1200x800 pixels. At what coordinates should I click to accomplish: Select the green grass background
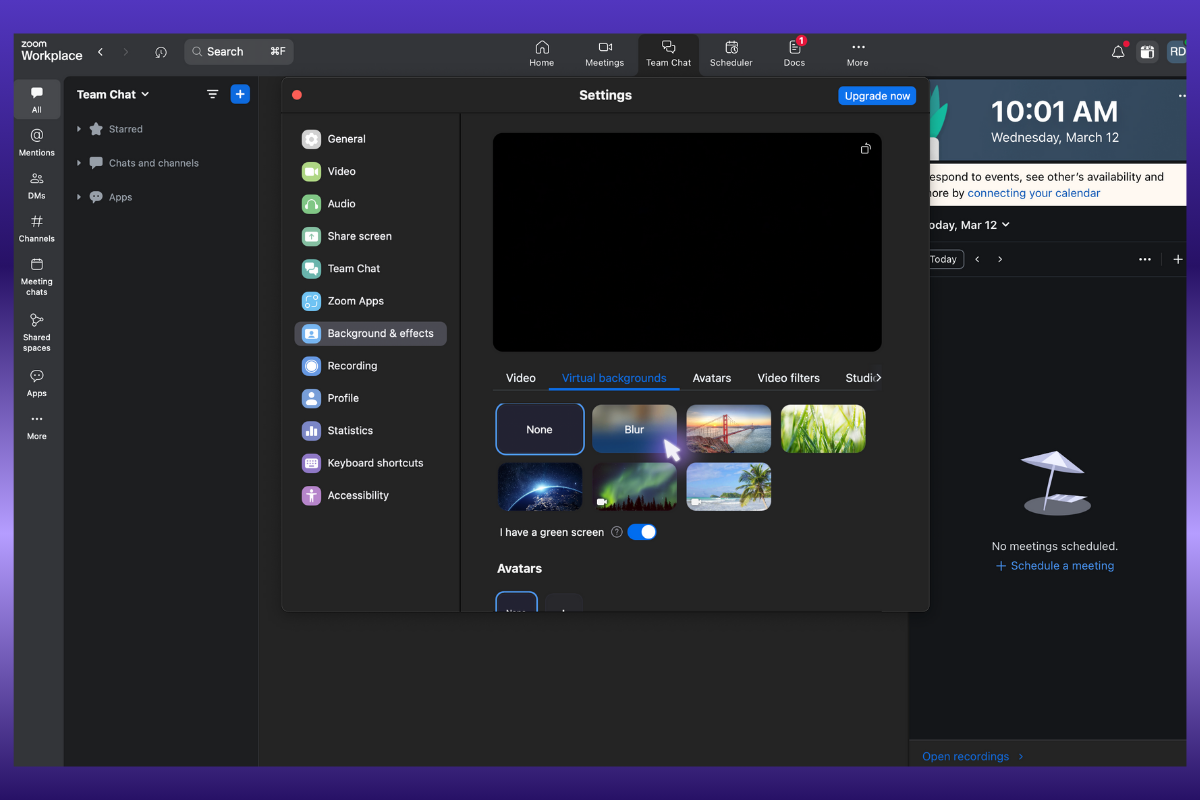pos(823,429)
